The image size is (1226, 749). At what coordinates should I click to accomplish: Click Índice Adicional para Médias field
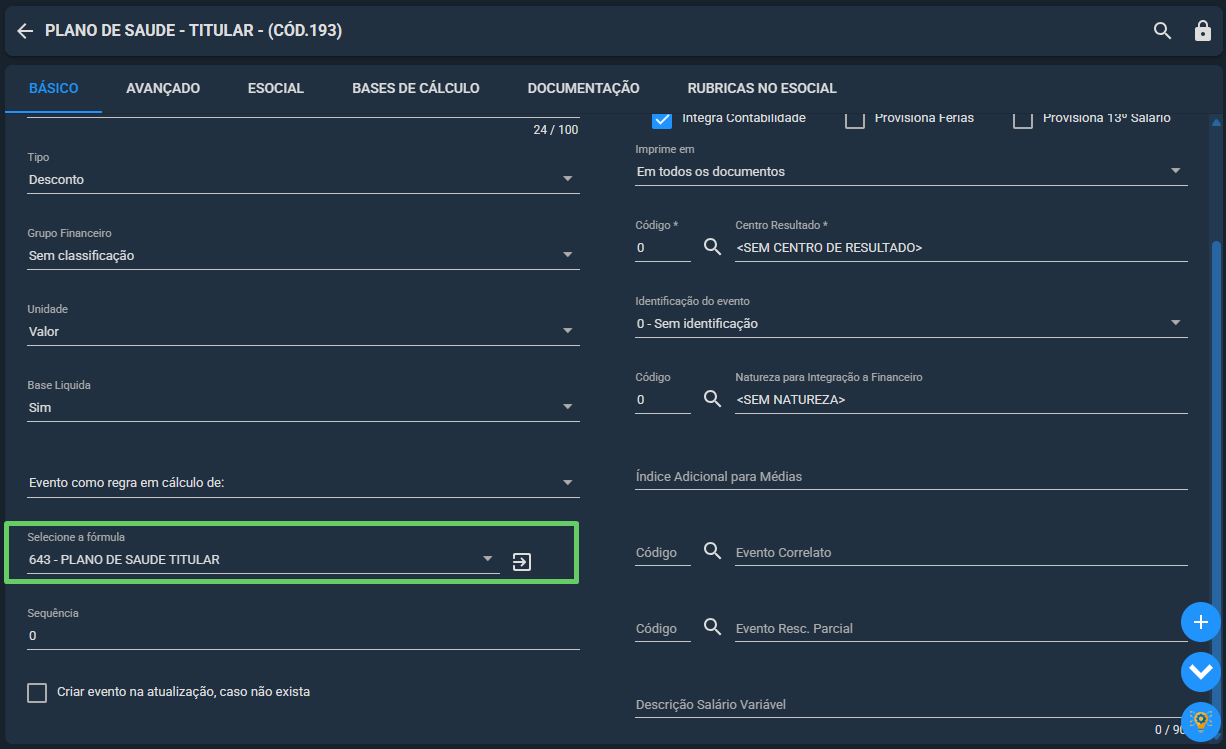click(x=911, y=477)
